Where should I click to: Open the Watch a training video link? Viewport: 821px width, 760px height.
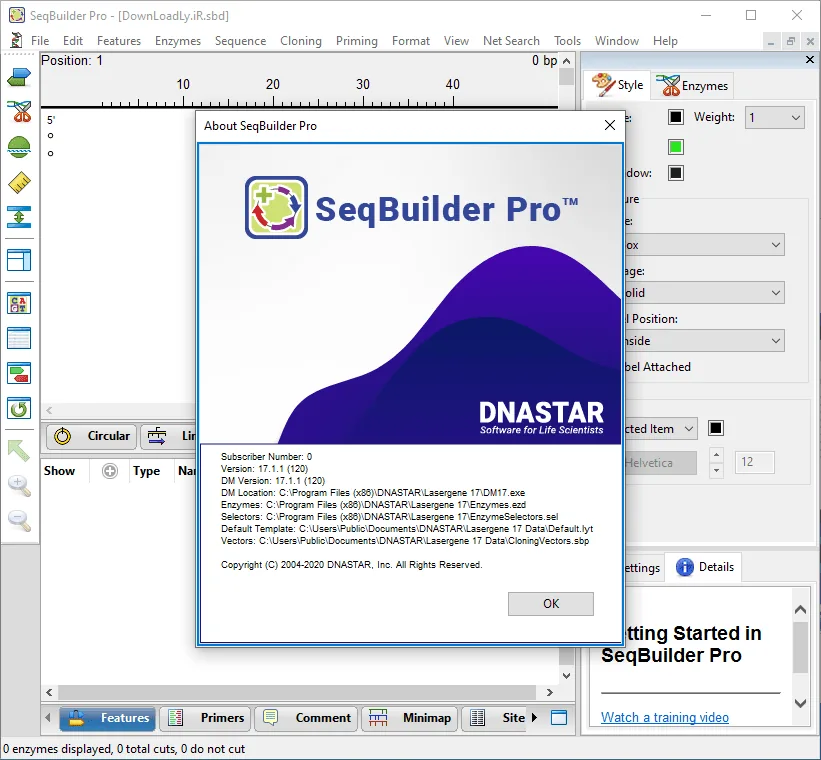click(664, 717)
